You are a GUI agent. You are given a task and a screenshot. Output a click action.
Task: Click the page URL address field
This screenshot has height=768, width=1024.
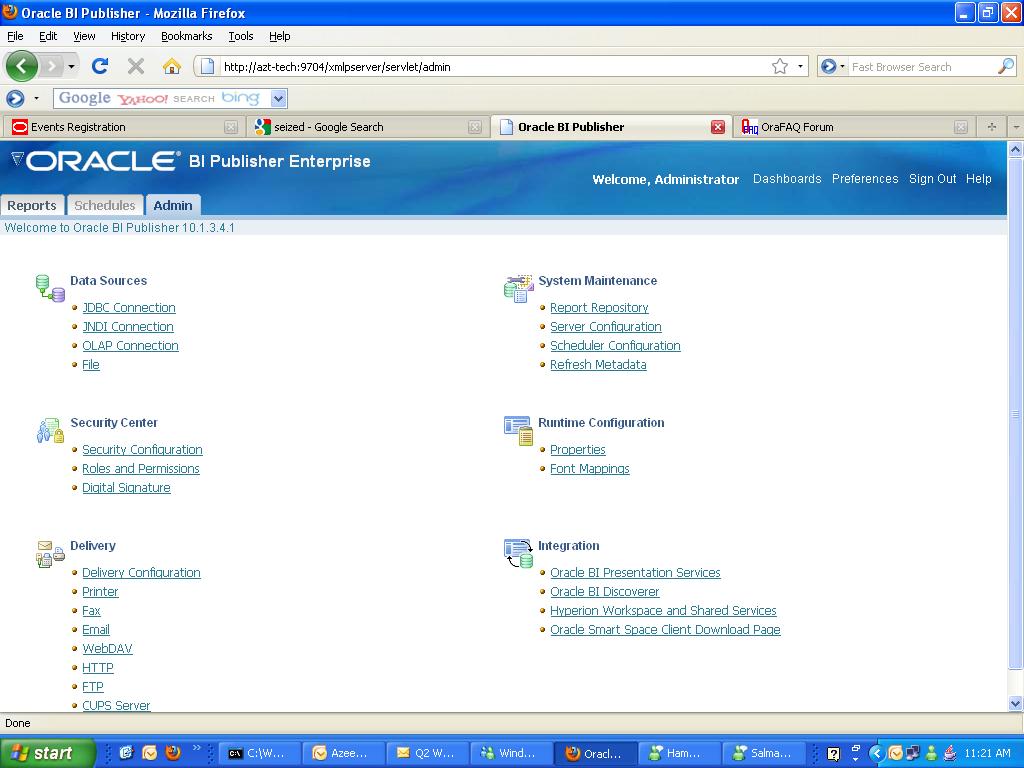(493, 67)
